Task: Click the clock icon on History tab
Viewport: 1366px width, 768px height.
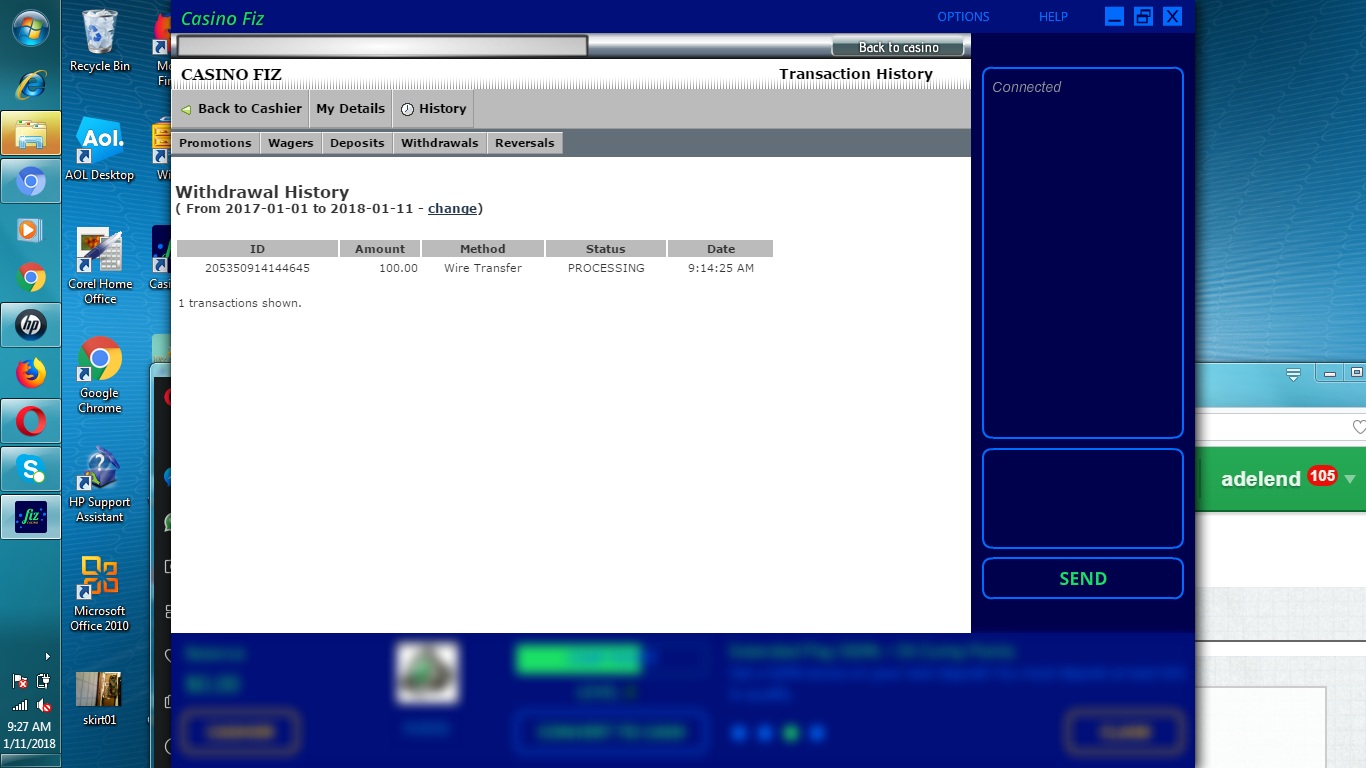Action: pyautogui.click(x=407, y=109)
